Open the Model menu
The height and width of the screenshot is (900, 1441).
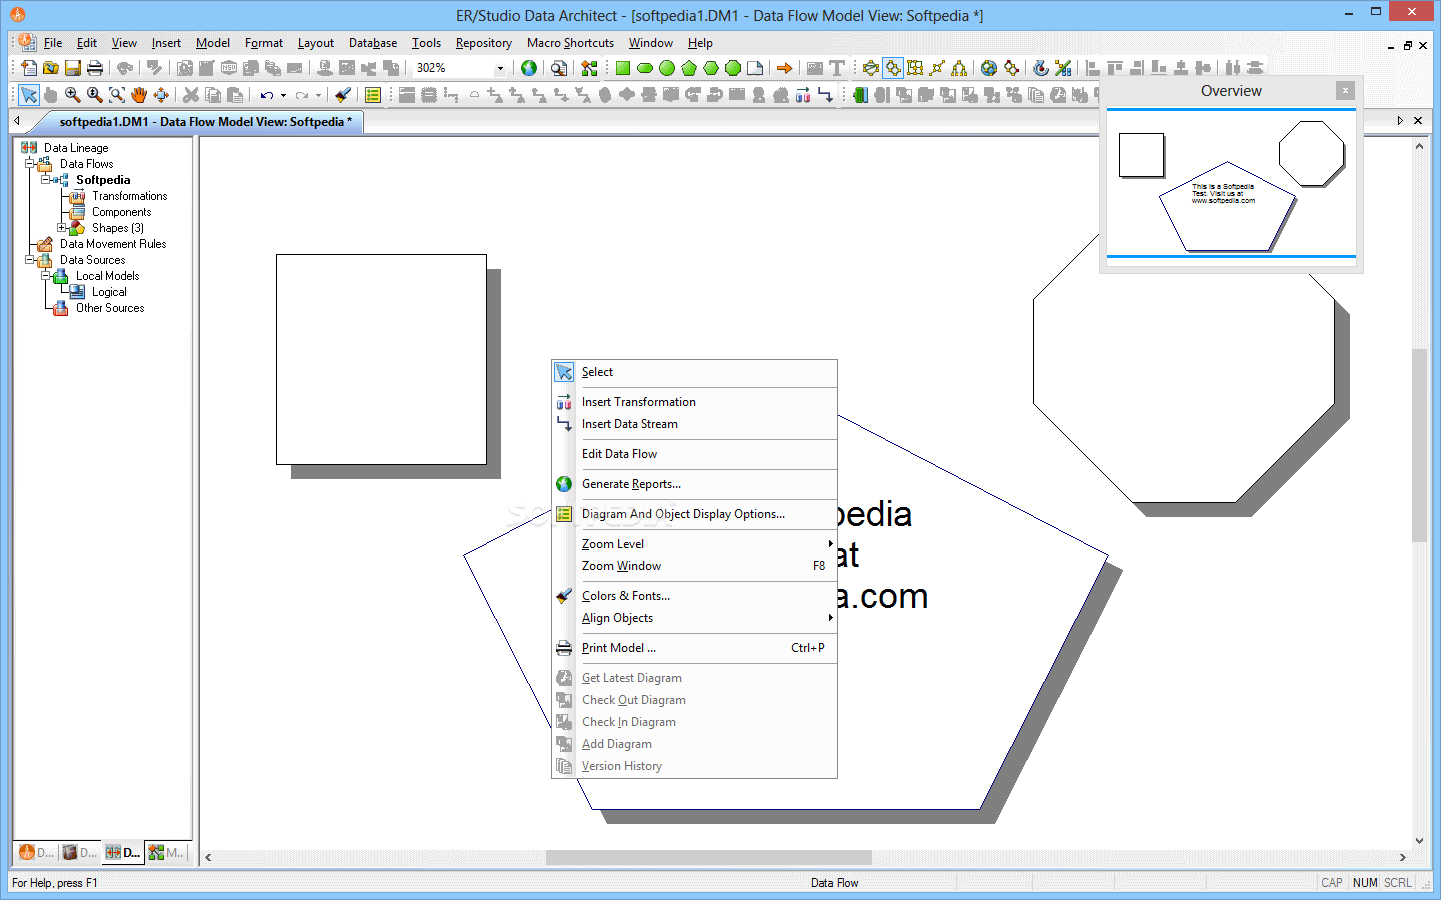coord(213,43)
